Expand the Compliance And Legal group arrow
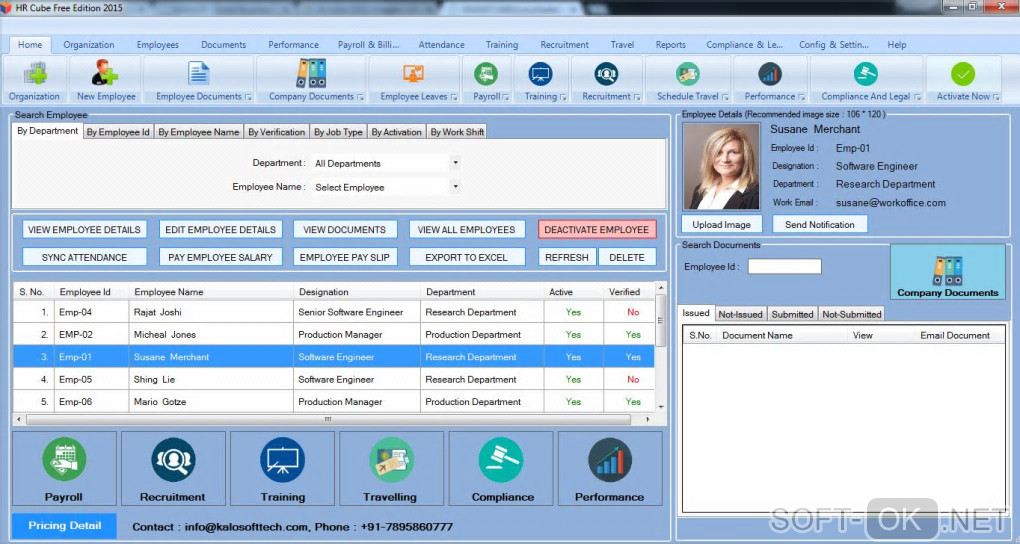1020x544 pixels. (x=917, y=98)
